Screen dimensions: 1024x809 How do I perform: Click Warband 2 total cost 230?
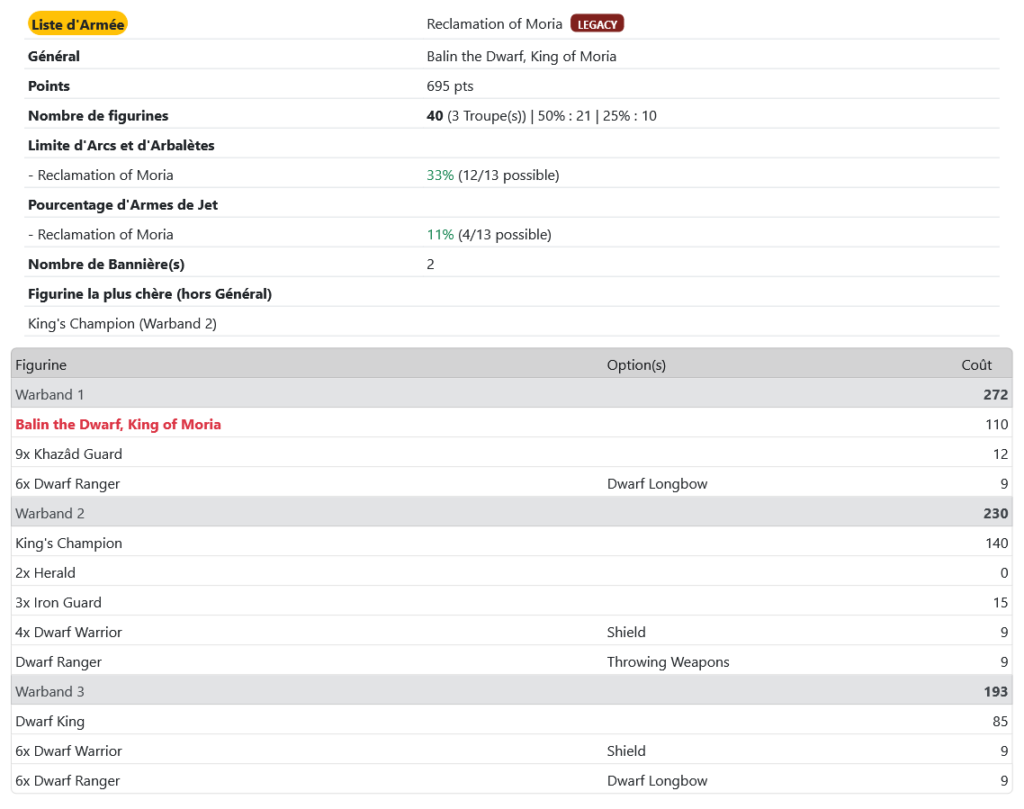(x=995, y=513)
